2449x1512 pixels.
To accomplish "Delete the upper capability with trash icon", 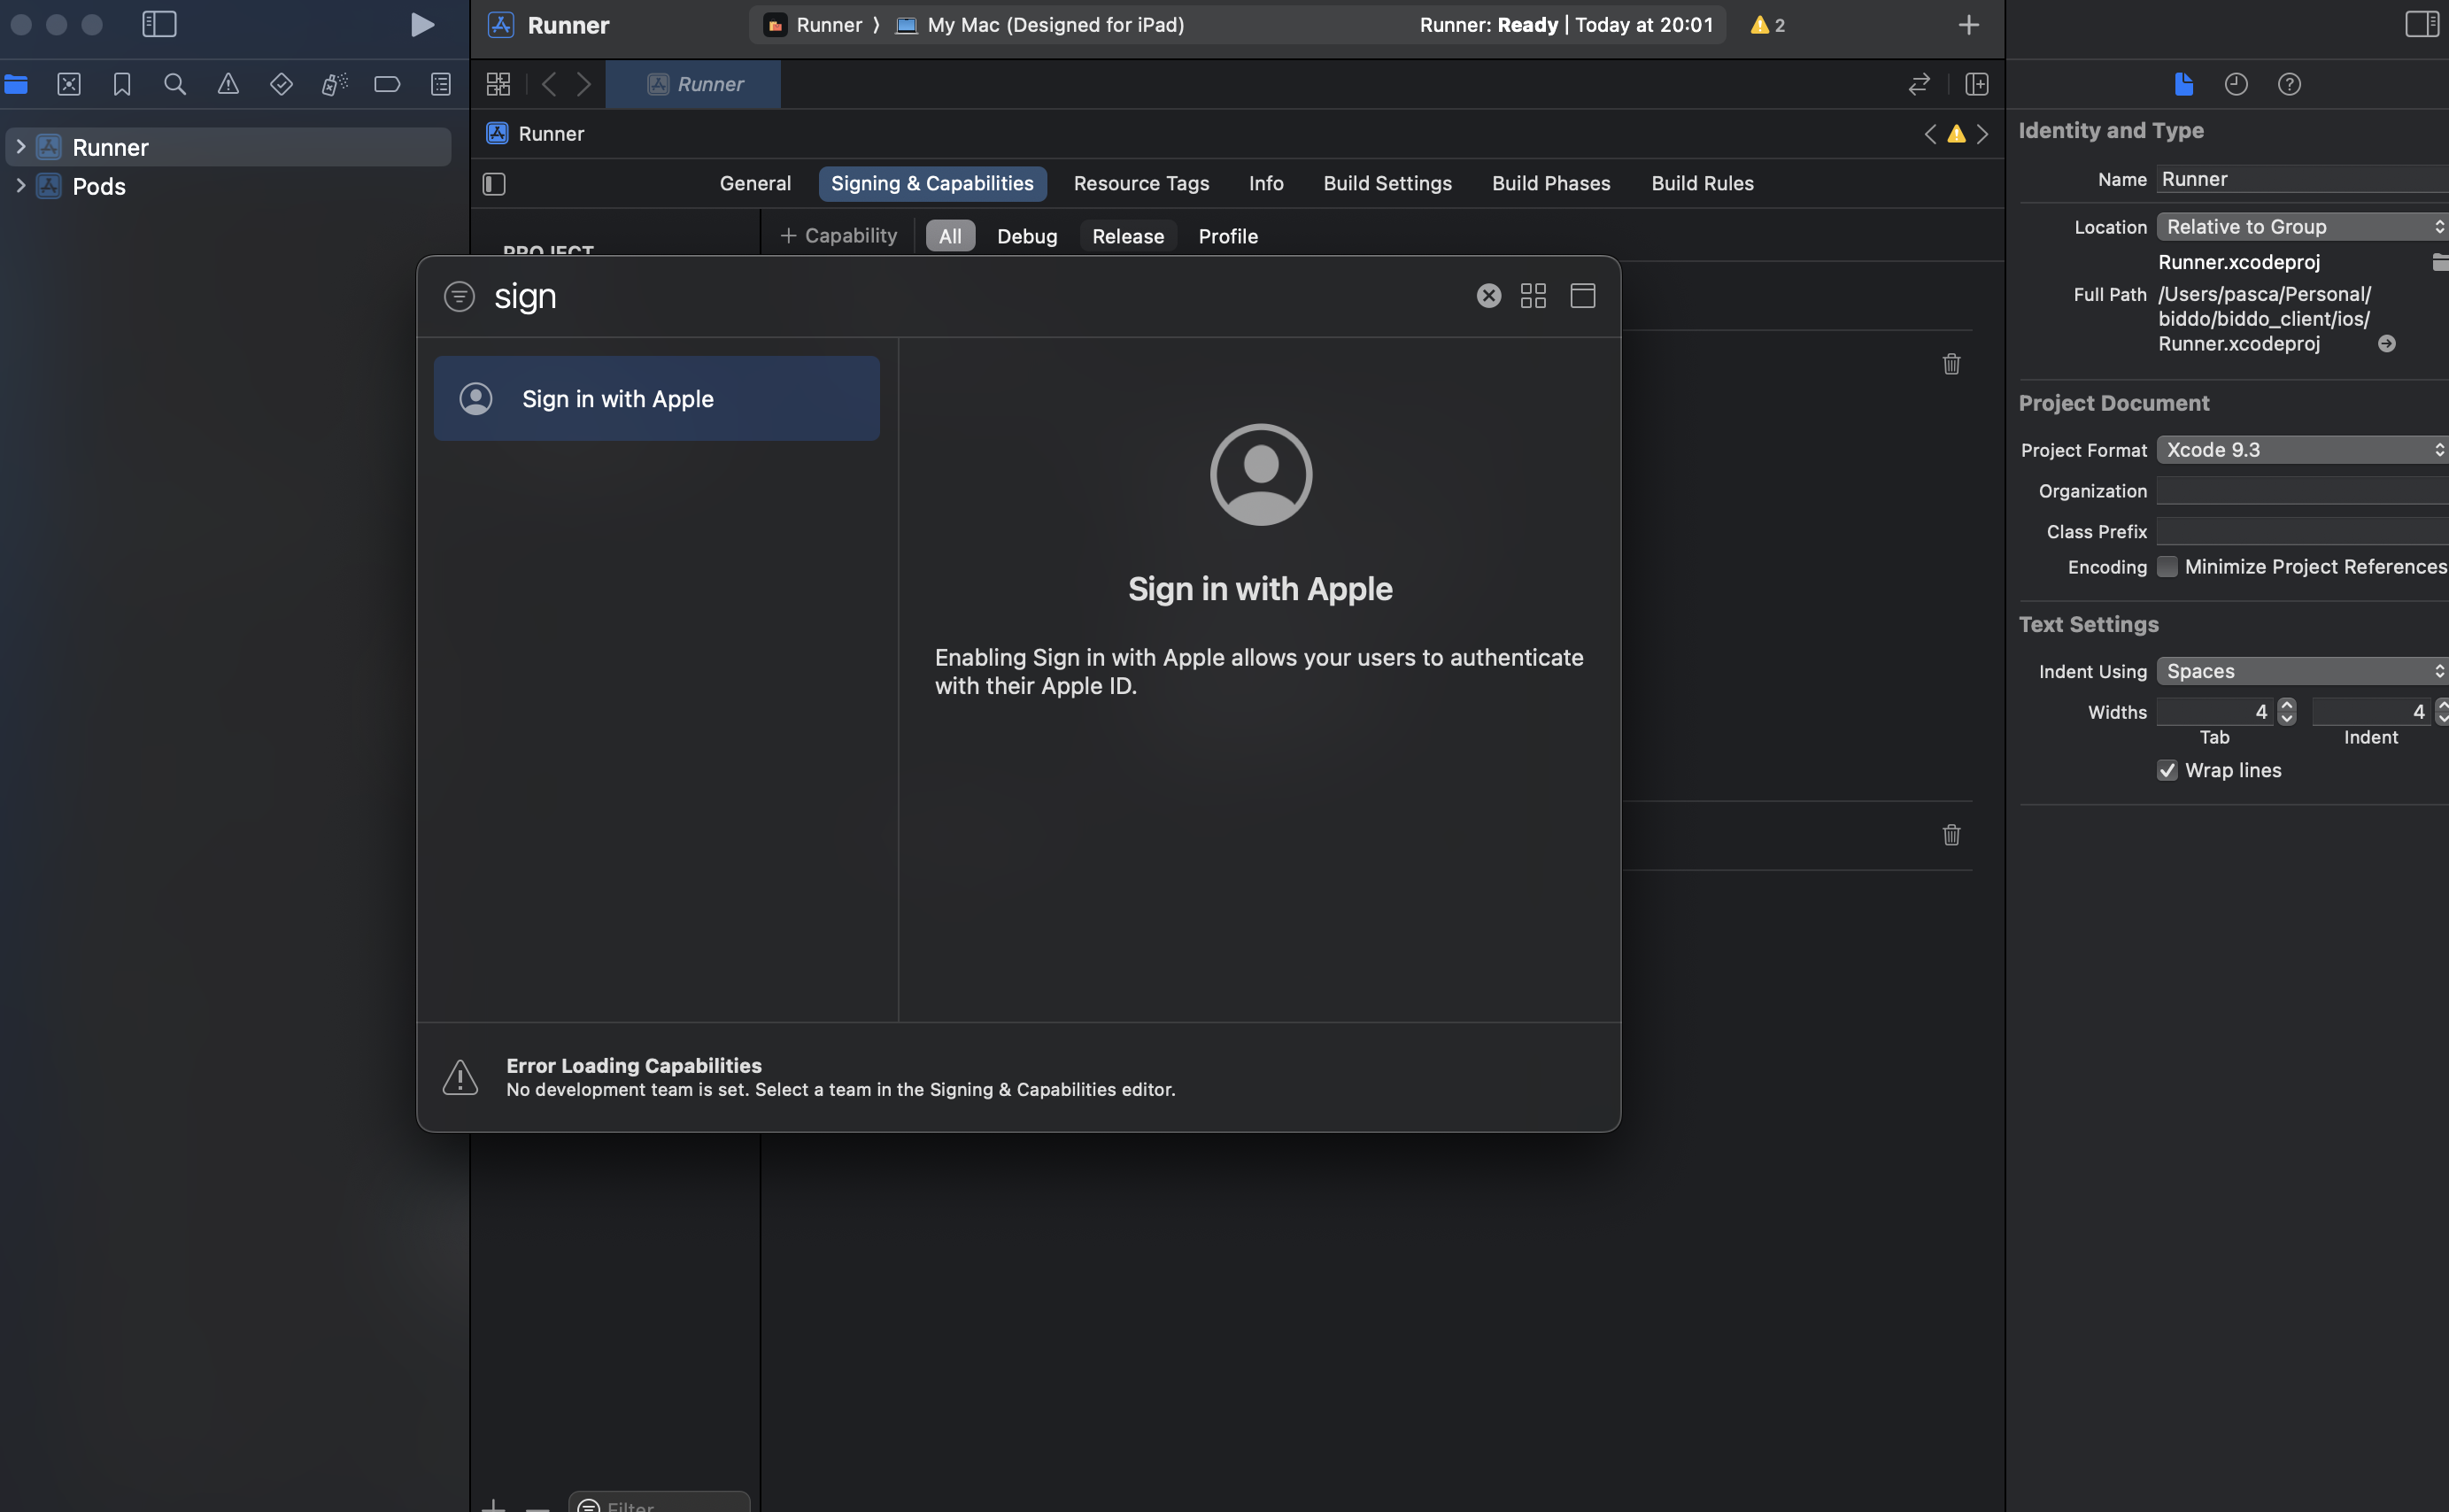I will pos(1951,364).
